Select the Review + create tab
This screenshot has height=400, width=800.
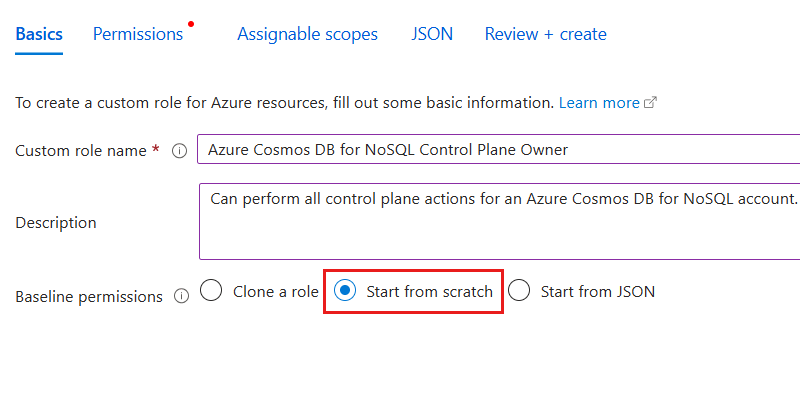545,34
